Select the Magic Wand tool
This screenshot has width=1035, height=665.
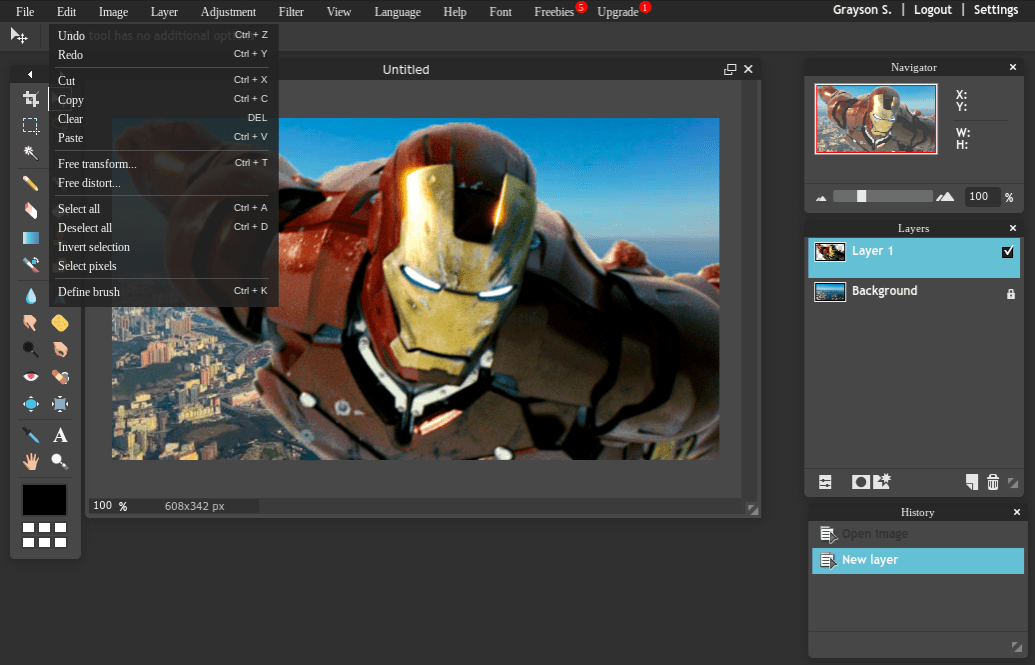coord(30,153)
